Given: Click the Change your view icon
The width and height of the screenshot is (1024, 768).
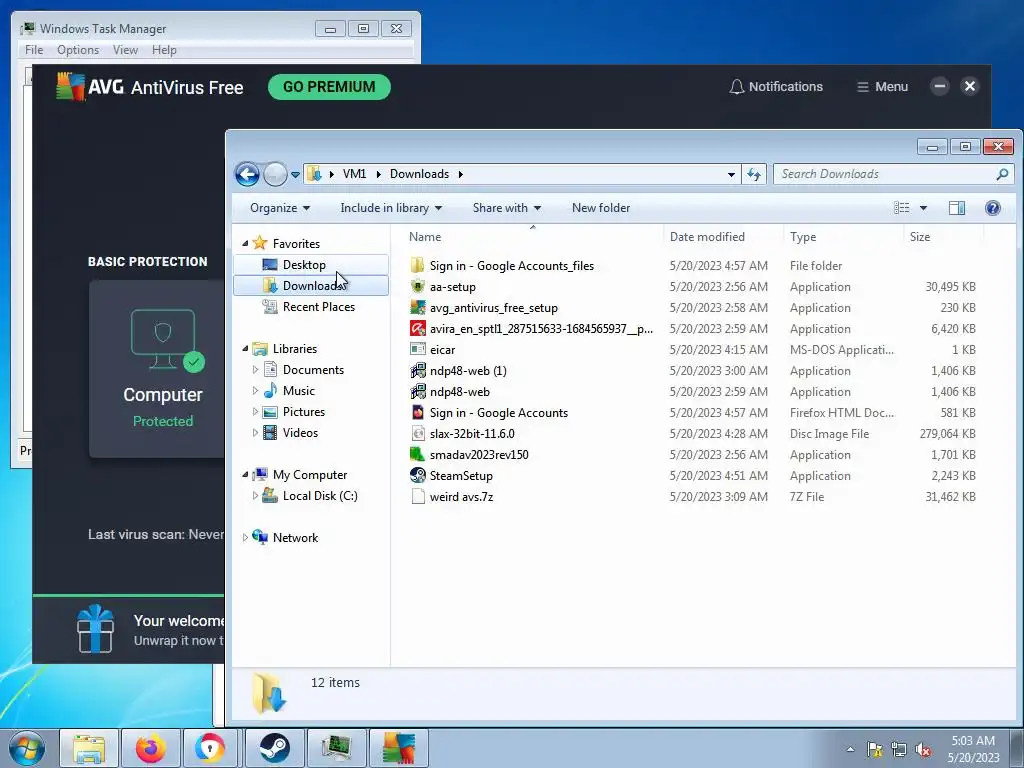Looking at the screenshot, I should pyautogui.click(x=902, y=208).
